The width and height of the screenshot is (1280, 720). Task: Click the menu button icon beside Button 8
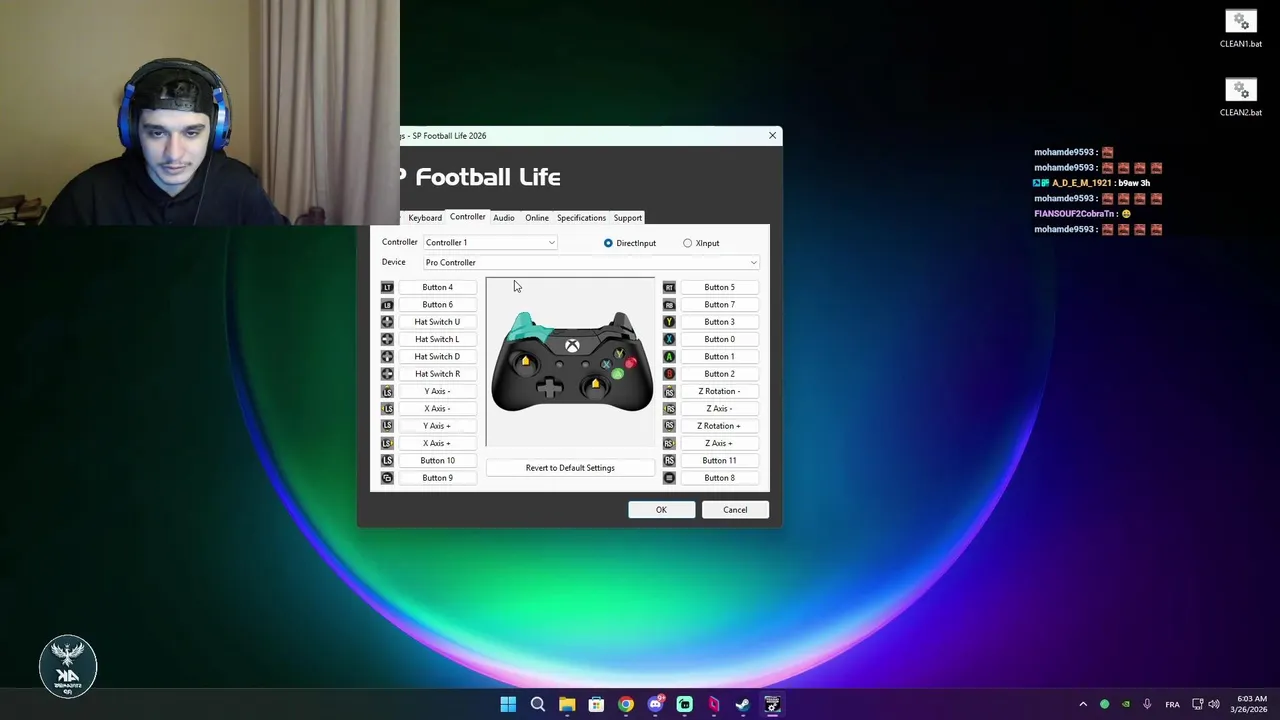coord(669,478)
